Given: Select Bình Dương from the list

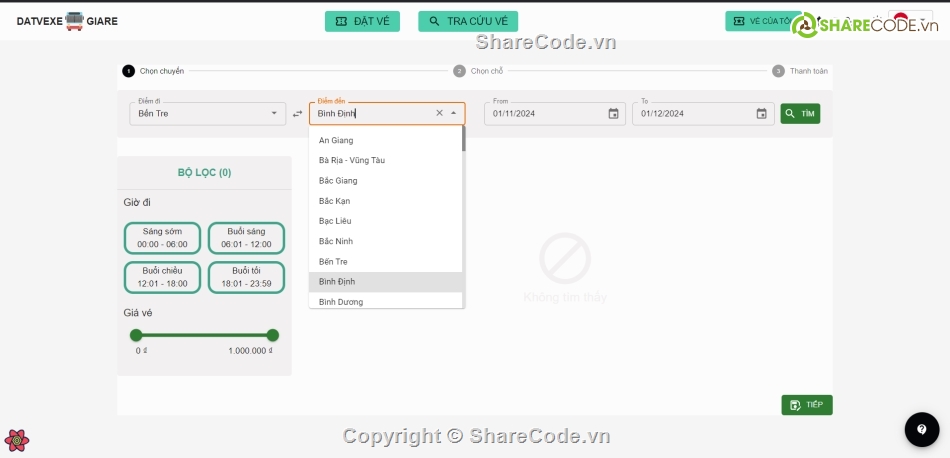Looking at the screenshot, I should tap(386, 301).
